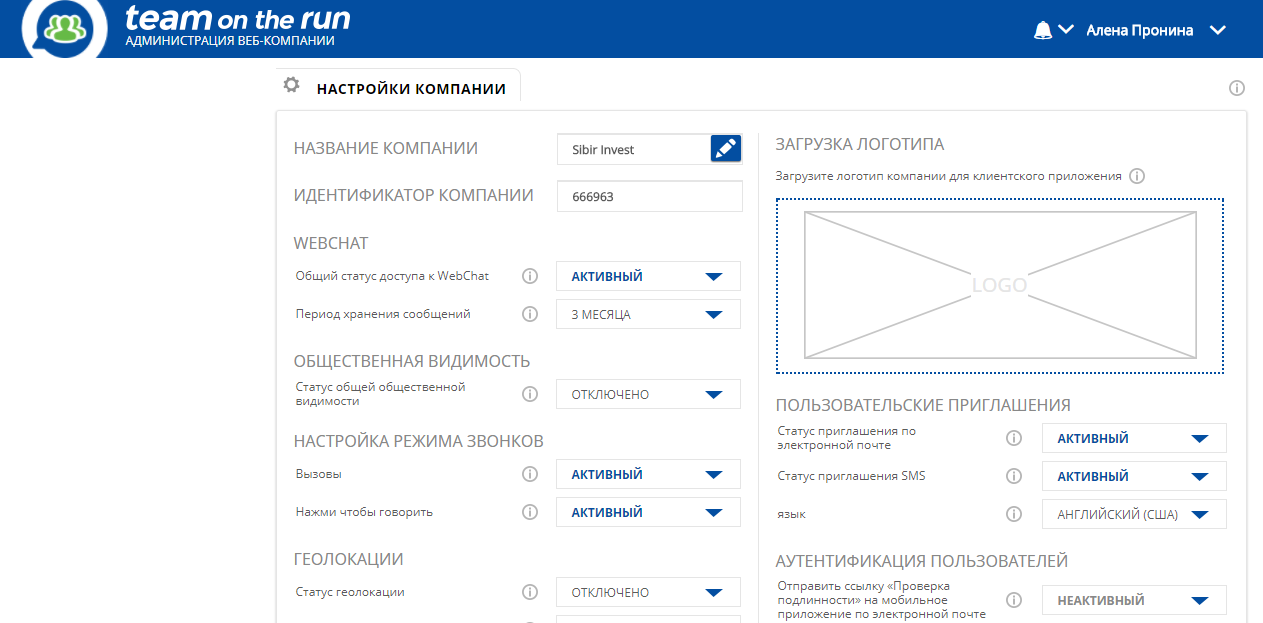Screen dimensions: 1263x623
Task: Click the gear icon beside НАСТРОЙКИ КОМПАНИИ
Action: click(x=291, y=85)
